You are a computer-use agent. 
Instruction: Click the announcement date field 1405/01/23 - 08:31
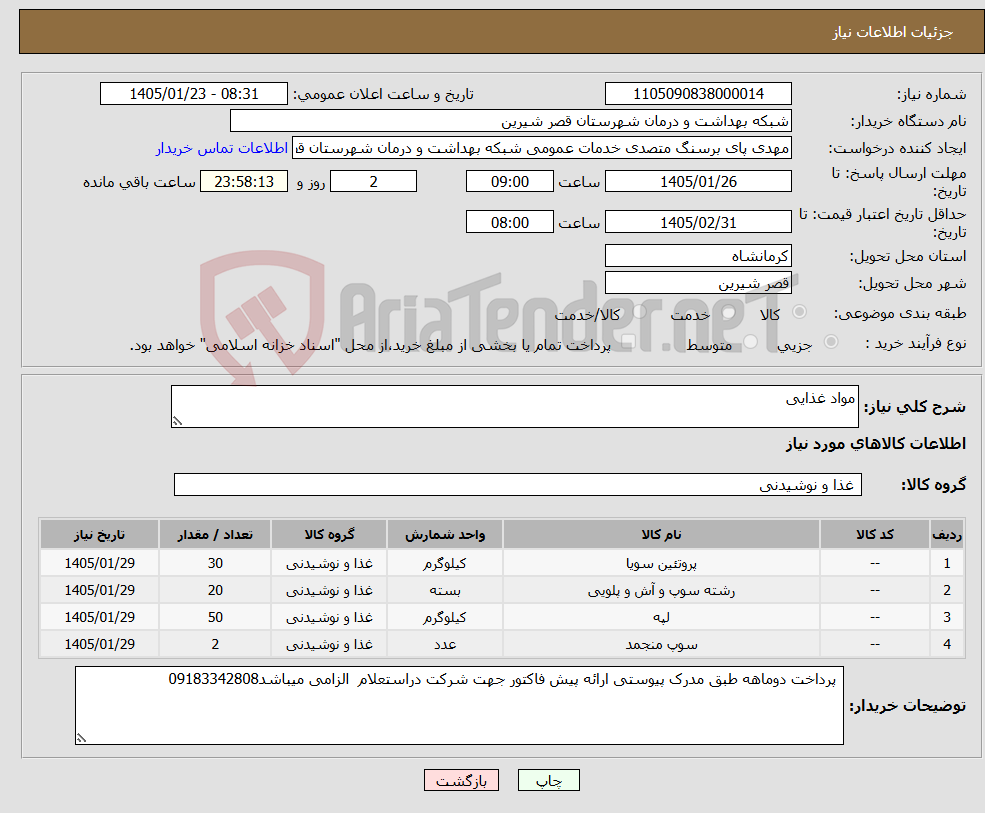tap(193, 94)
